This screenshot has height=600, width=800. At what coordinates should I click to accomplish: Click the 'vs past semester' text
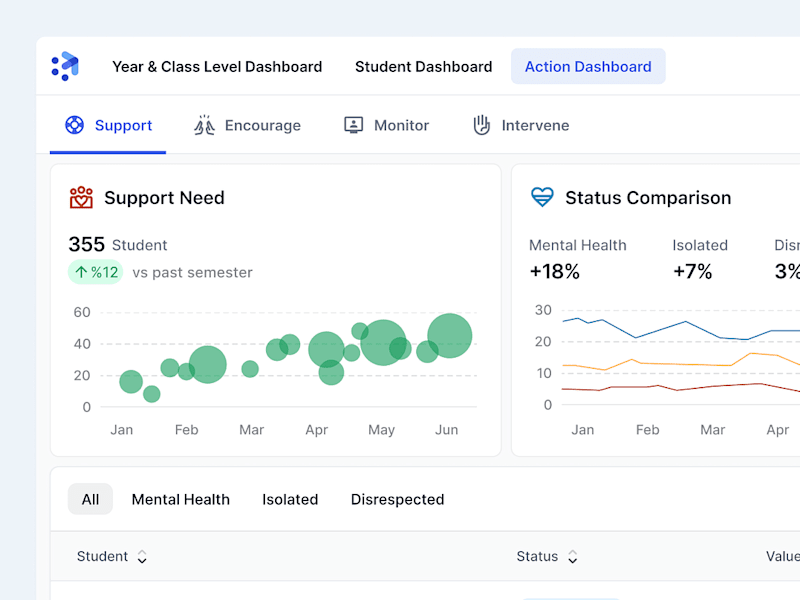[x=192, y=272]
